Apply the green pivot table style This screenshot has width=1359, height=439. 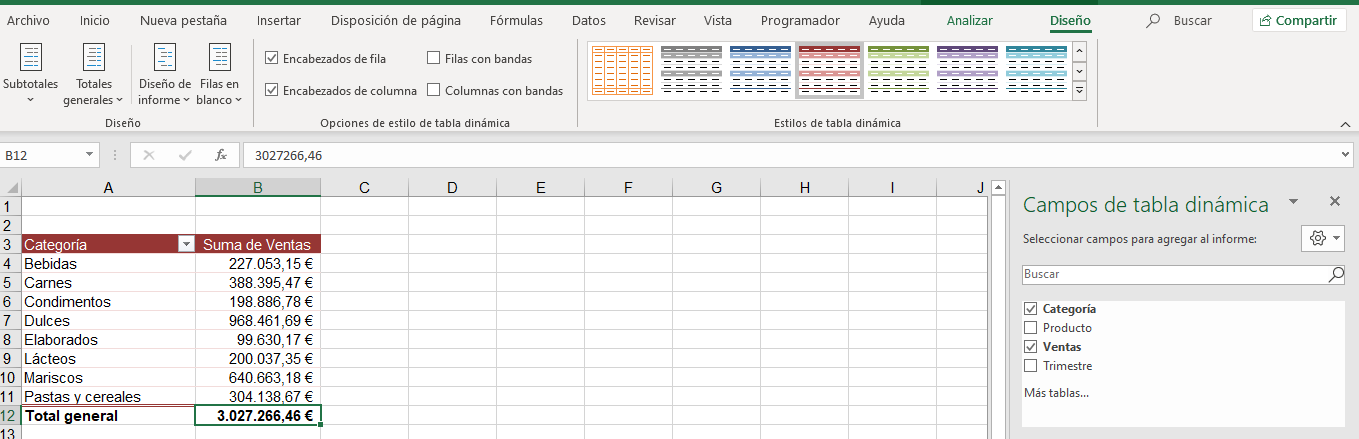click(x=897, y=70)
